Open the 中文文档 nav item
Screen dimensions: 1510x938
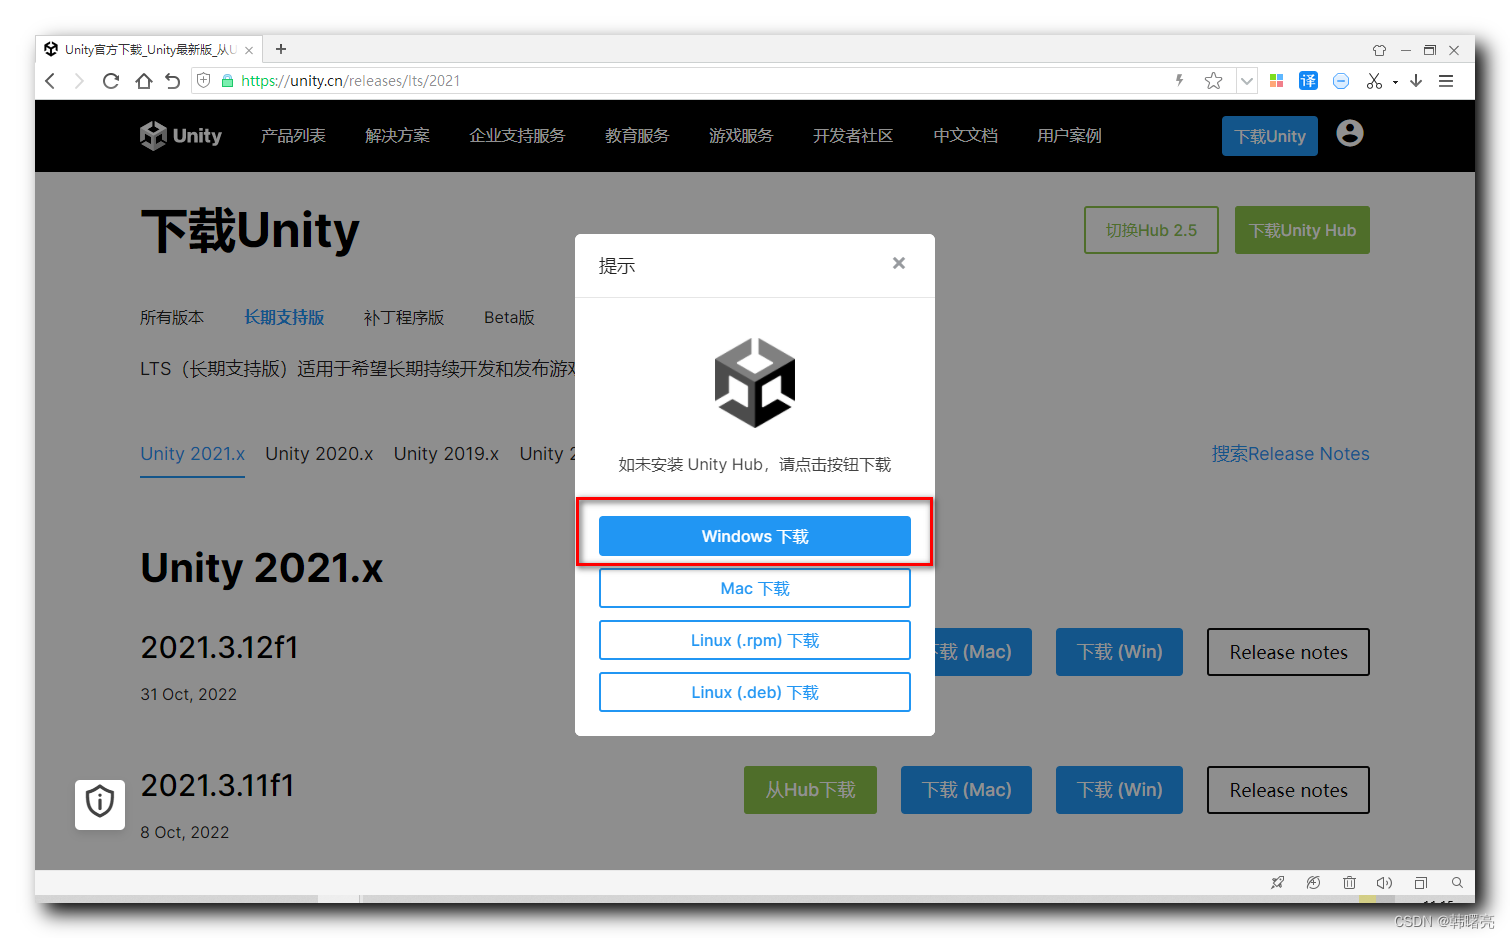tap(965, 136)
